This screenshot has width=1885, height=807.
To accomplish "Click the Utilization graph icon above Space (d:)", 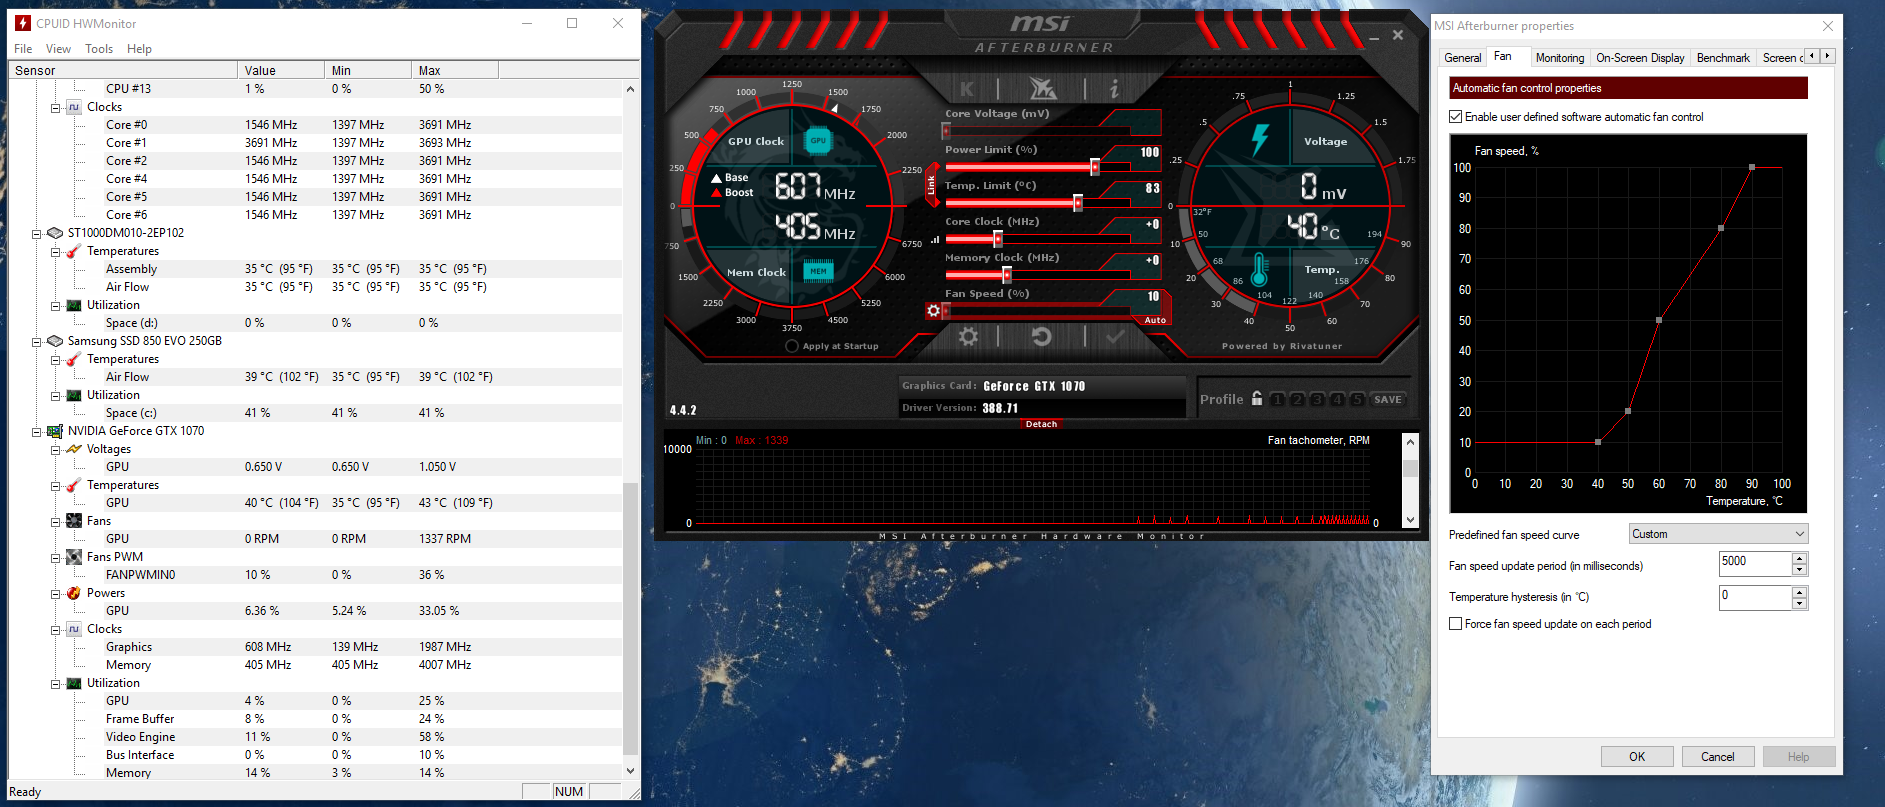I will (74, 305).
